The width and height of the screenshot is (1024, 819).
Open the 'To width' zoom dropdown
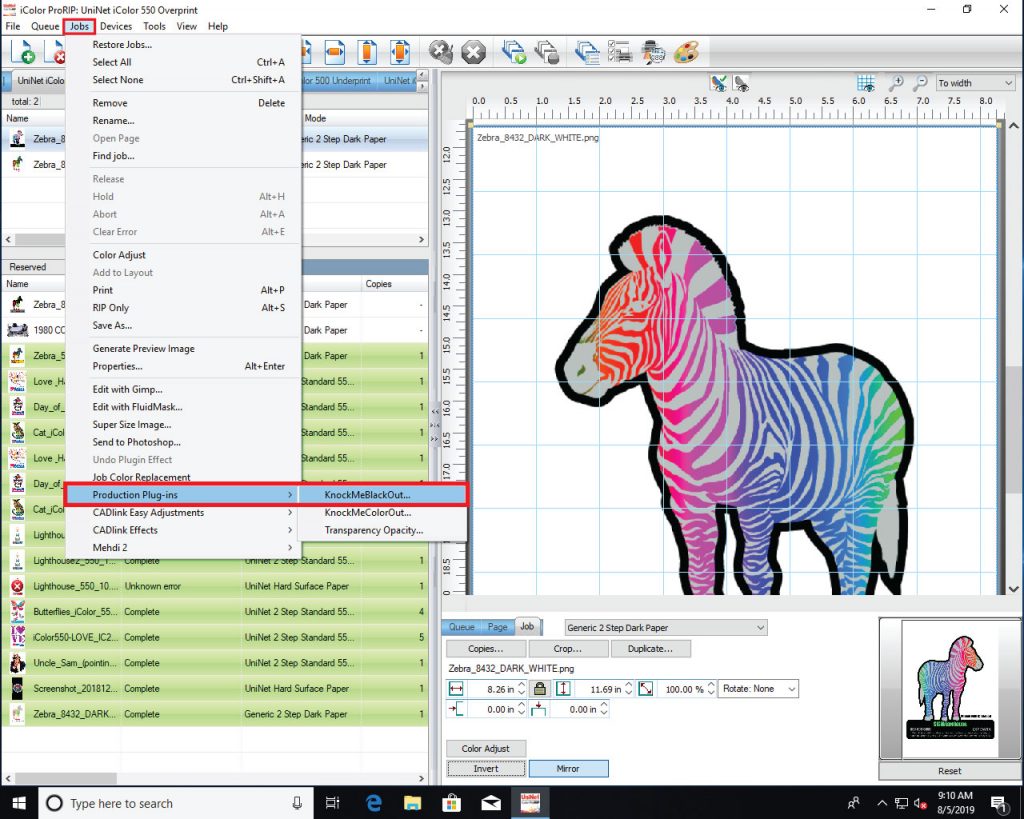[x=975, y=83]
